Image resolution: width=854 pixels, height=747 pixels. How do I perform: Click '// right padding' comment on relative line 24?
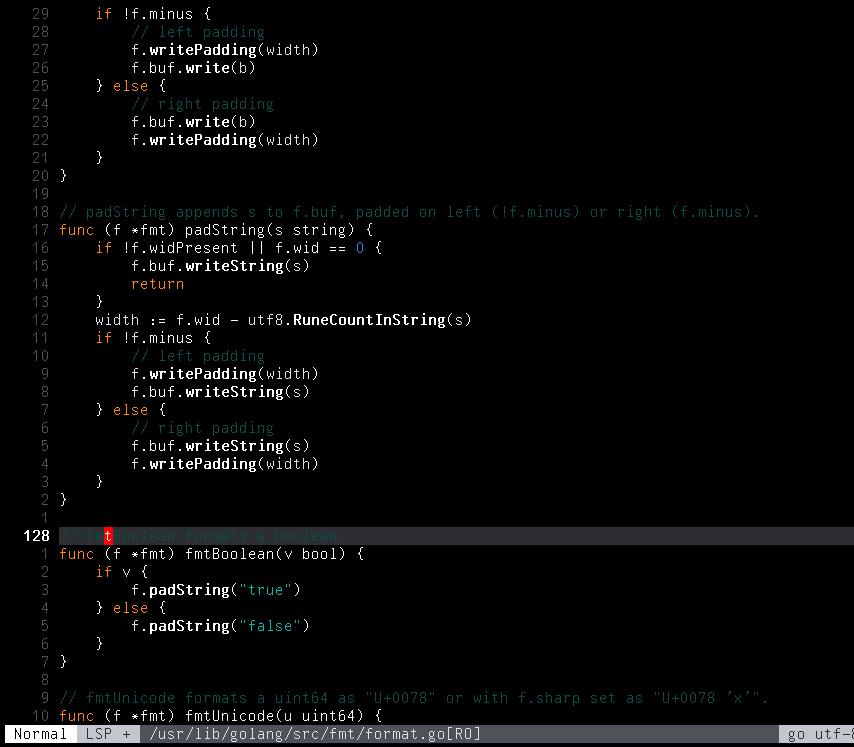(202, 103)
